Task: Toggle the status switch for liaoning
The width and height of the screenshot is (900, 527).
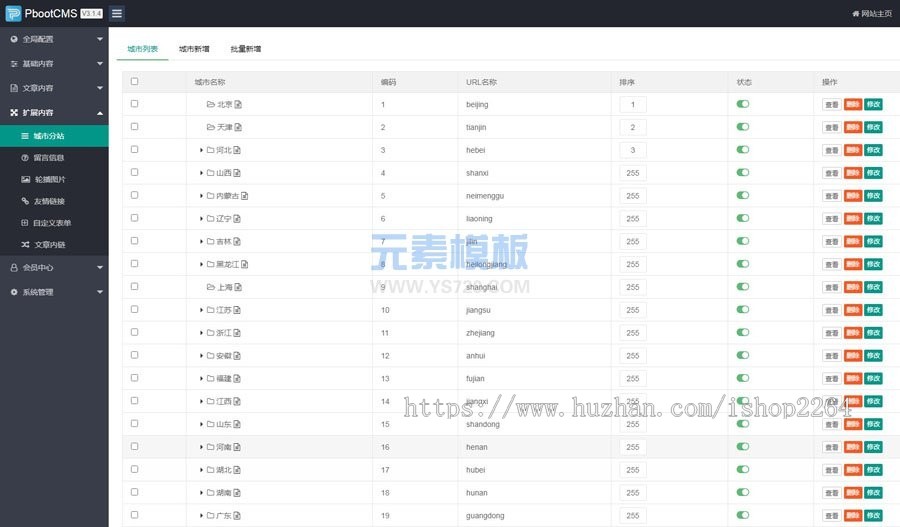Action: (x=743, y=218)
